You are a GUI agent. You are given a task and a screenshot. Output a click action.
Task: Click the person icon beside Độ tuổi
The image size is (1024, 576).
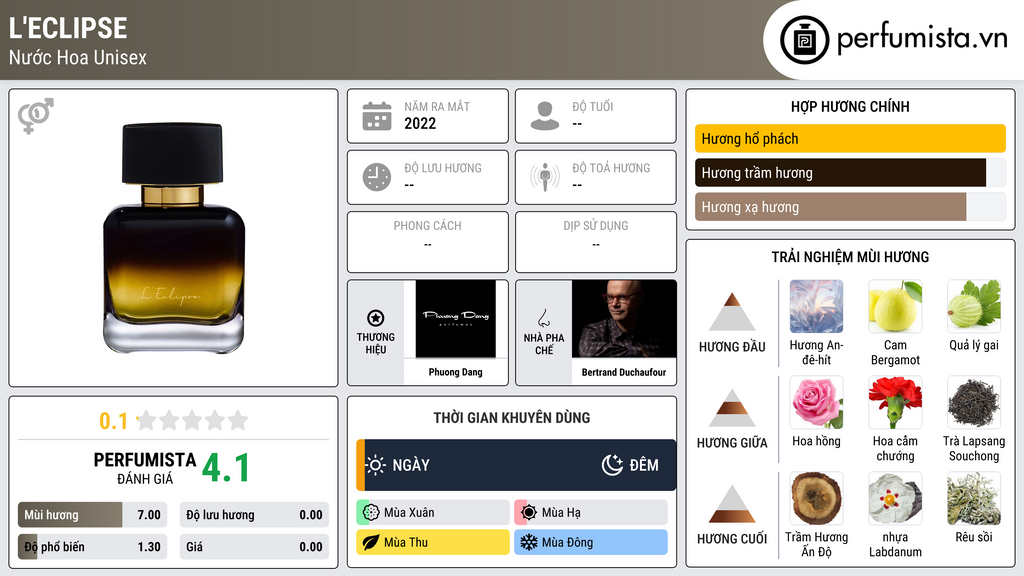click(x=545, y=116)
